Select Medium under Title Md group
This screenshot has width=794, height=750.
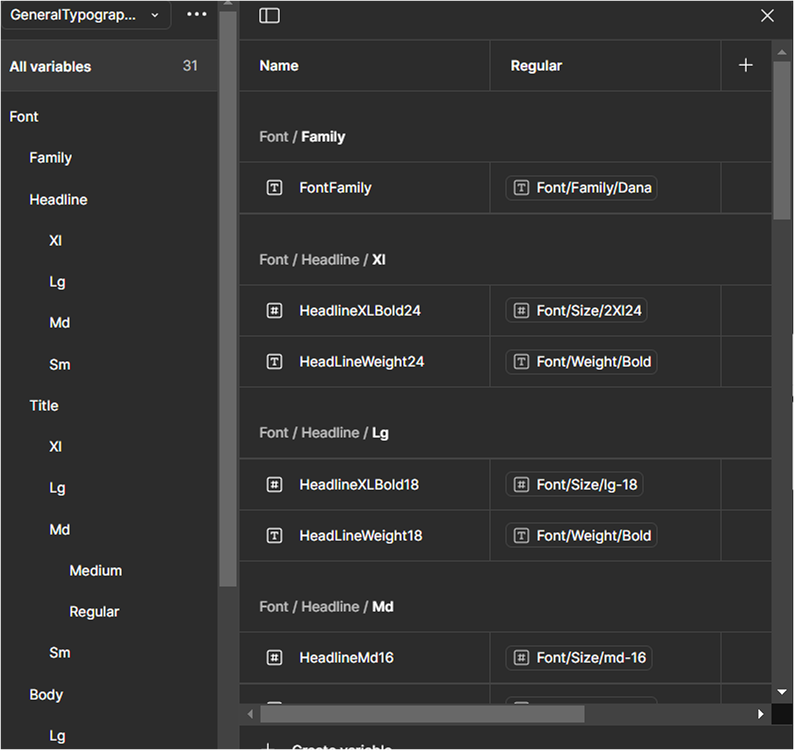pos(95,571)
